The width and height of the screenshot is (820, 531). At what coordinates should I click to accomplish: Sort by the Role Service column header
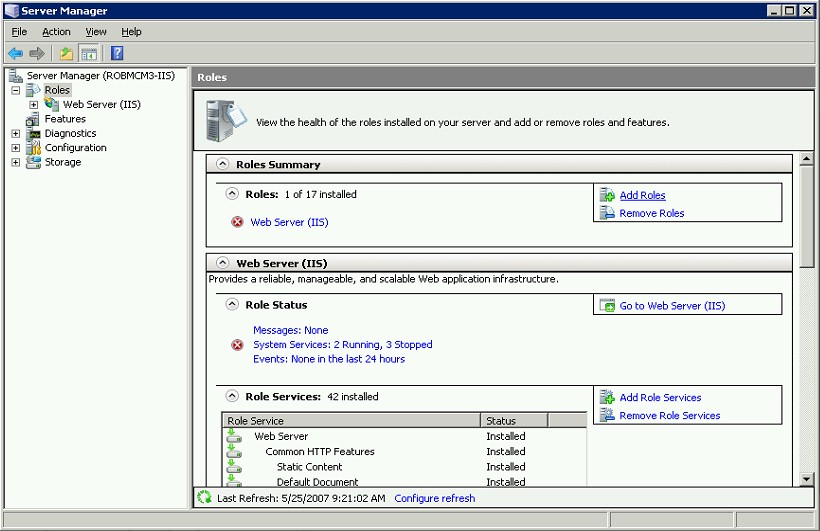pyautogui.click(x=351, y=421)
